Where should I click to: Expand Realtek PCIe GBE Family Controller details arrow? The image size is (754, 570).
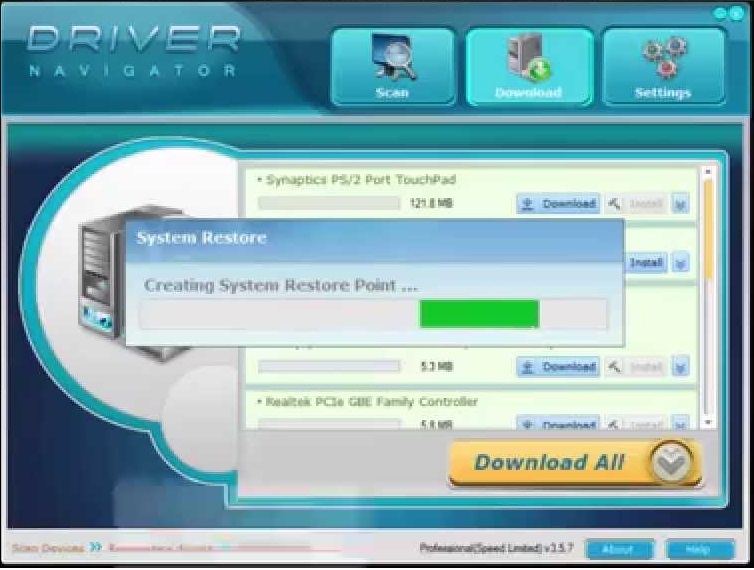click(680, 423)
